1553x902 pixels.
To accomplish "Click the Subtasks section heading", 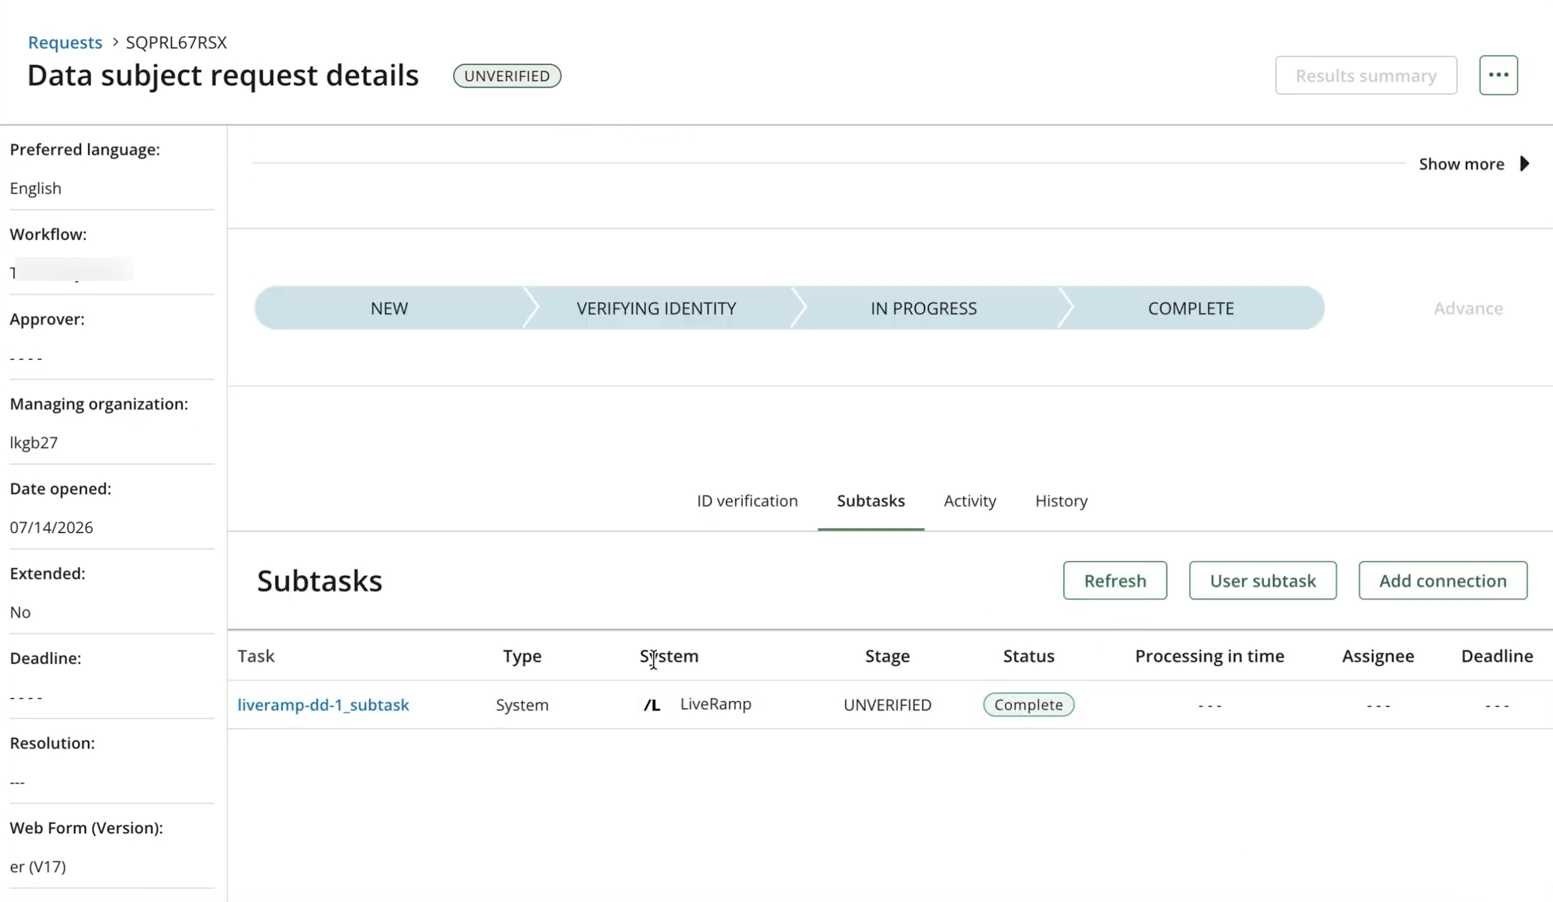I will pyautogui.click(x=319, y=581).
